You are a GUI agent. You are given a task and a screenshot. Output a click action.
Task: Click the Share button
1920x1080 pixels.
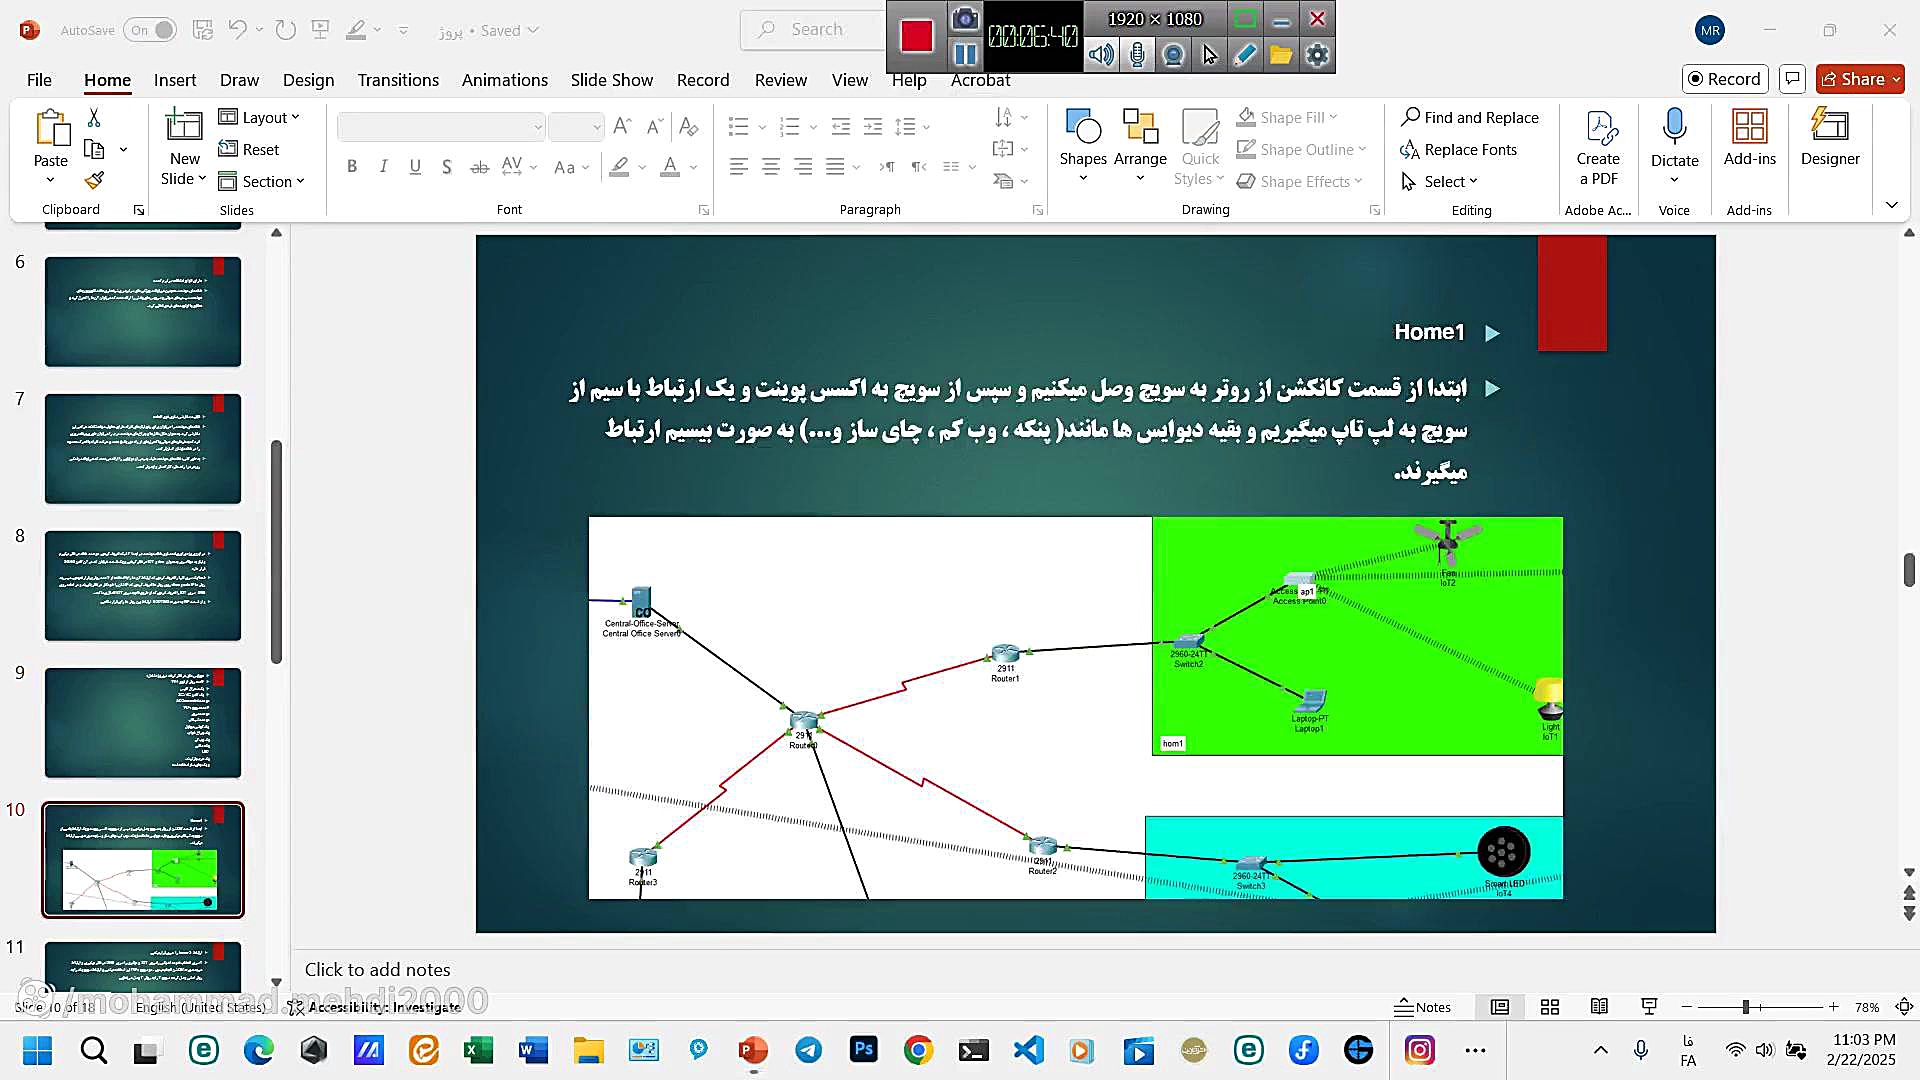1860,79
